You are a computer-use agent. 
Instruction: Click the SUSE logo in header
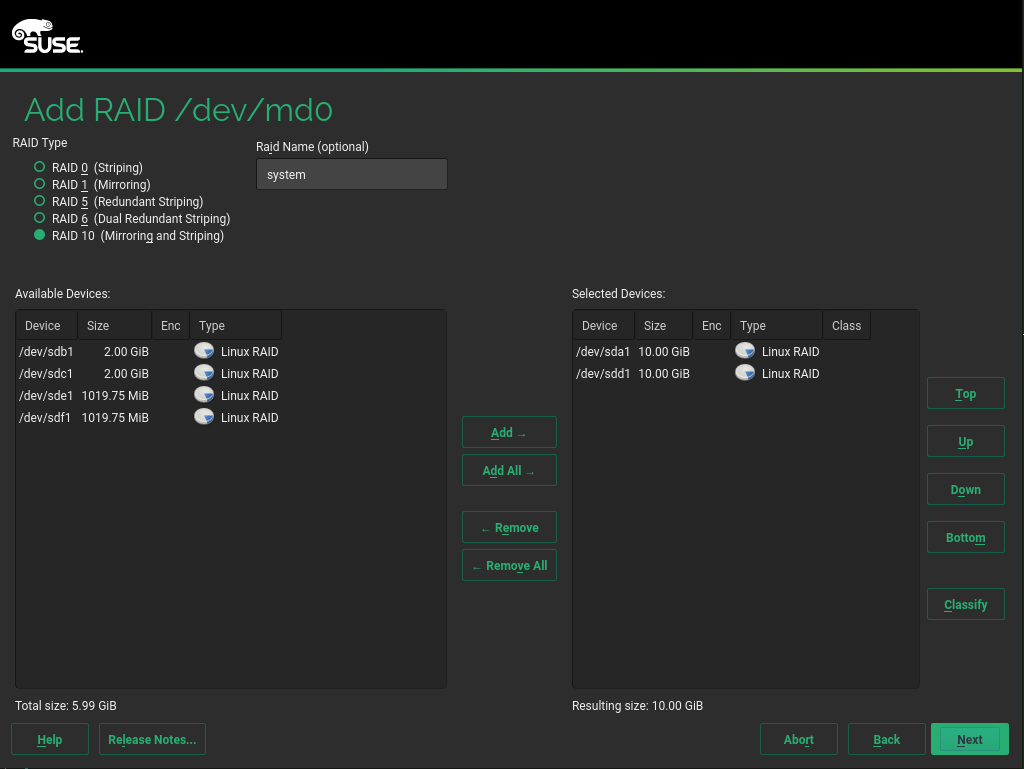[47, 37]
